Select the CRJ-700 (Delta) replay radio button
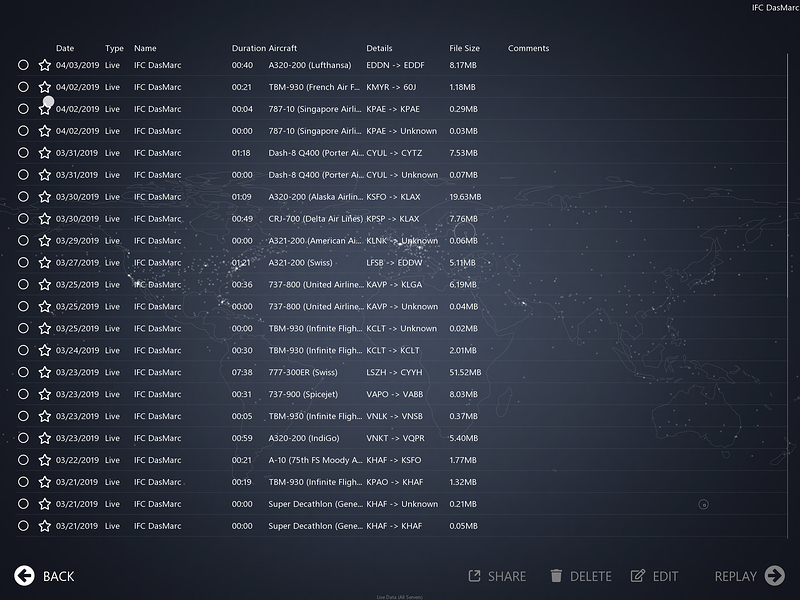This screenshot has height=600, width=800. point(23,219)
